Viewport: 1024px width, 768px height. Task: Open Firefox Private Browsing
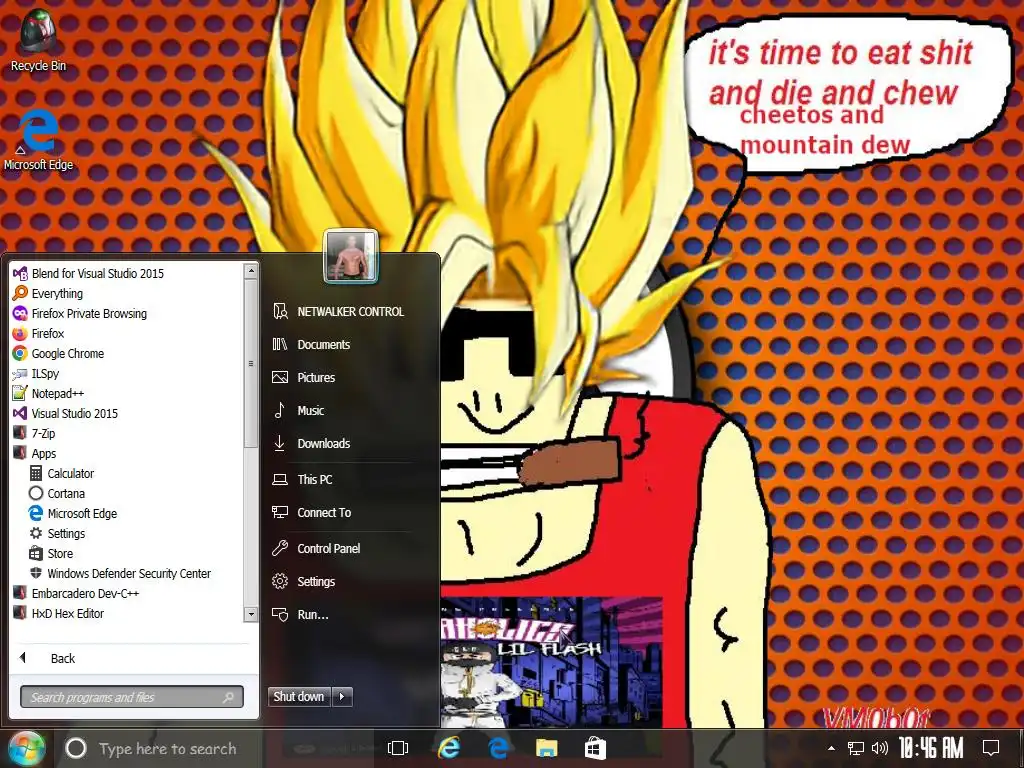coord(80,313)
